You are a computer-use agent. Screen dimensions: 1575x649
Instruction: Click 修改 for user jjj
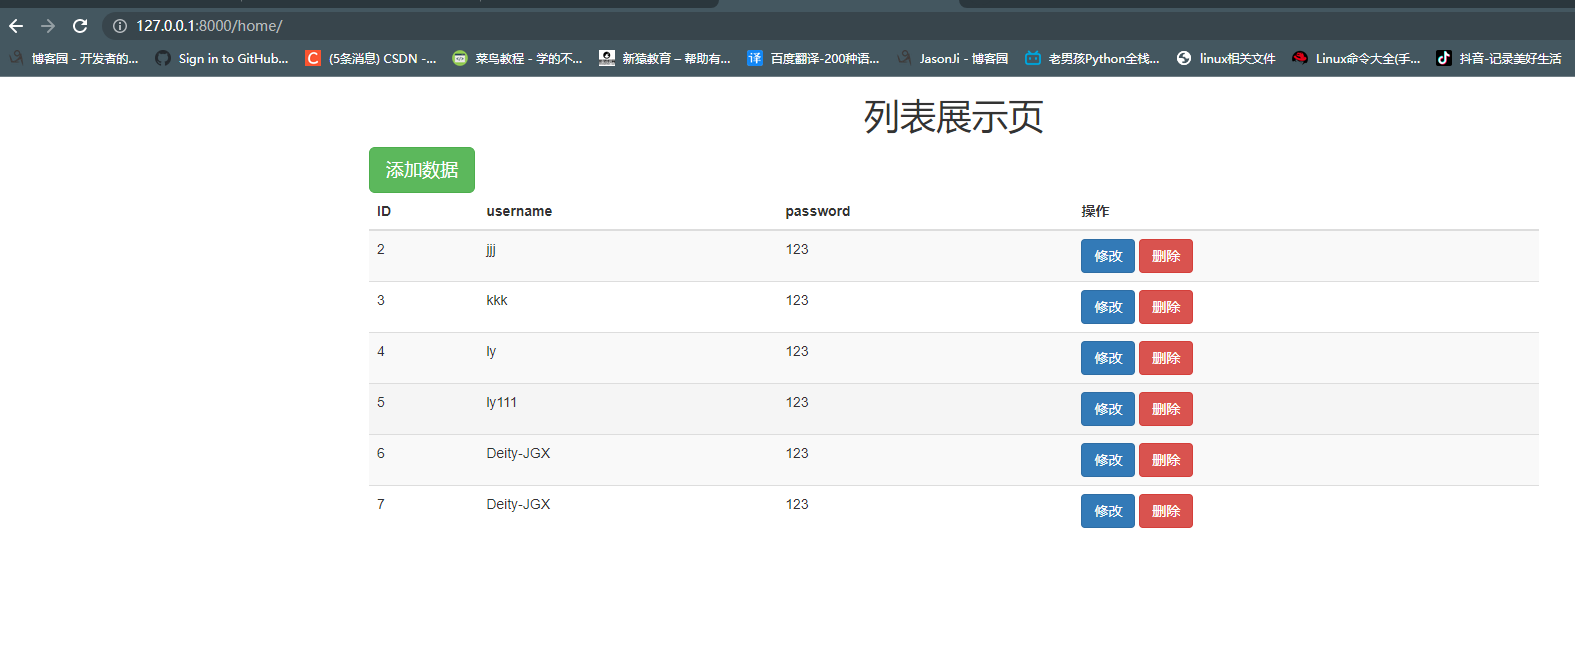tap(1108, 256)
